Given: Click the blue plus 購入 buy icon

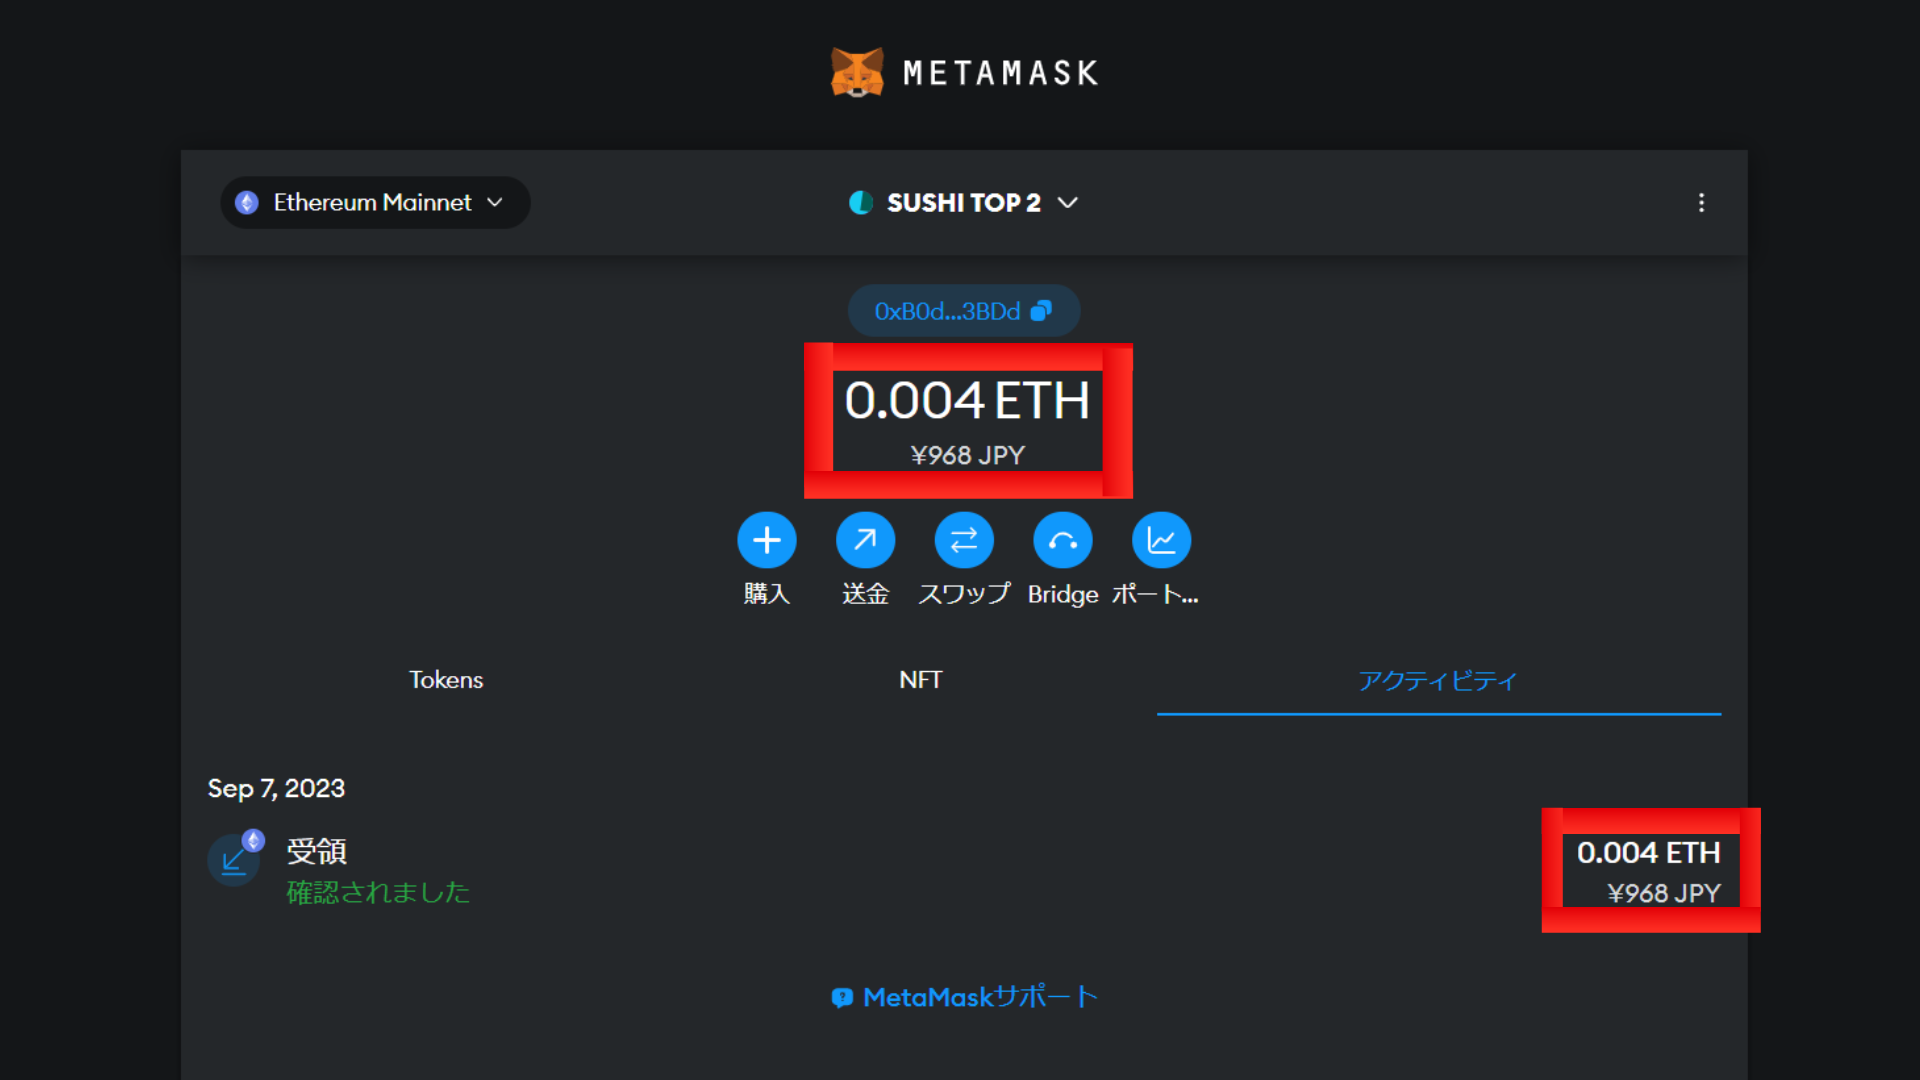Looking at the screenshot, I should (x=767, y=540).
